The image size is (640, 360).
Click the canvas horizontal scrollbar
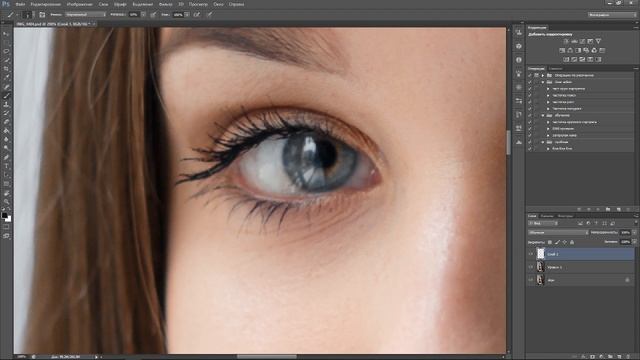(267, 356)
